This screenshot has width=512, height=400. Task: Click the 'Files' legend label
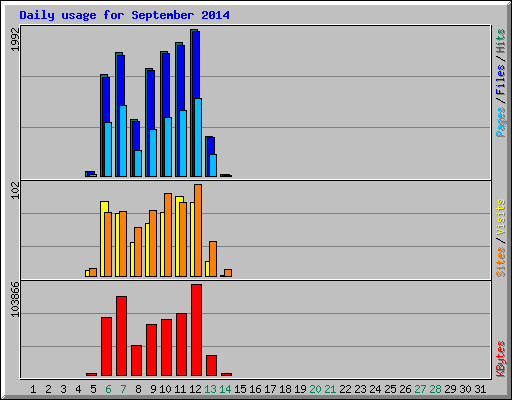click(x=501, y=80)
